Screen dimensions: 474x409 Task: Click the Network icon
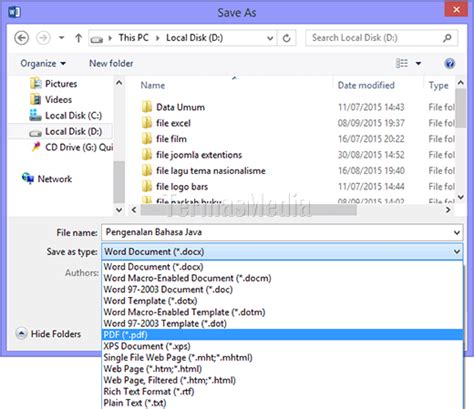click(28, 178)
